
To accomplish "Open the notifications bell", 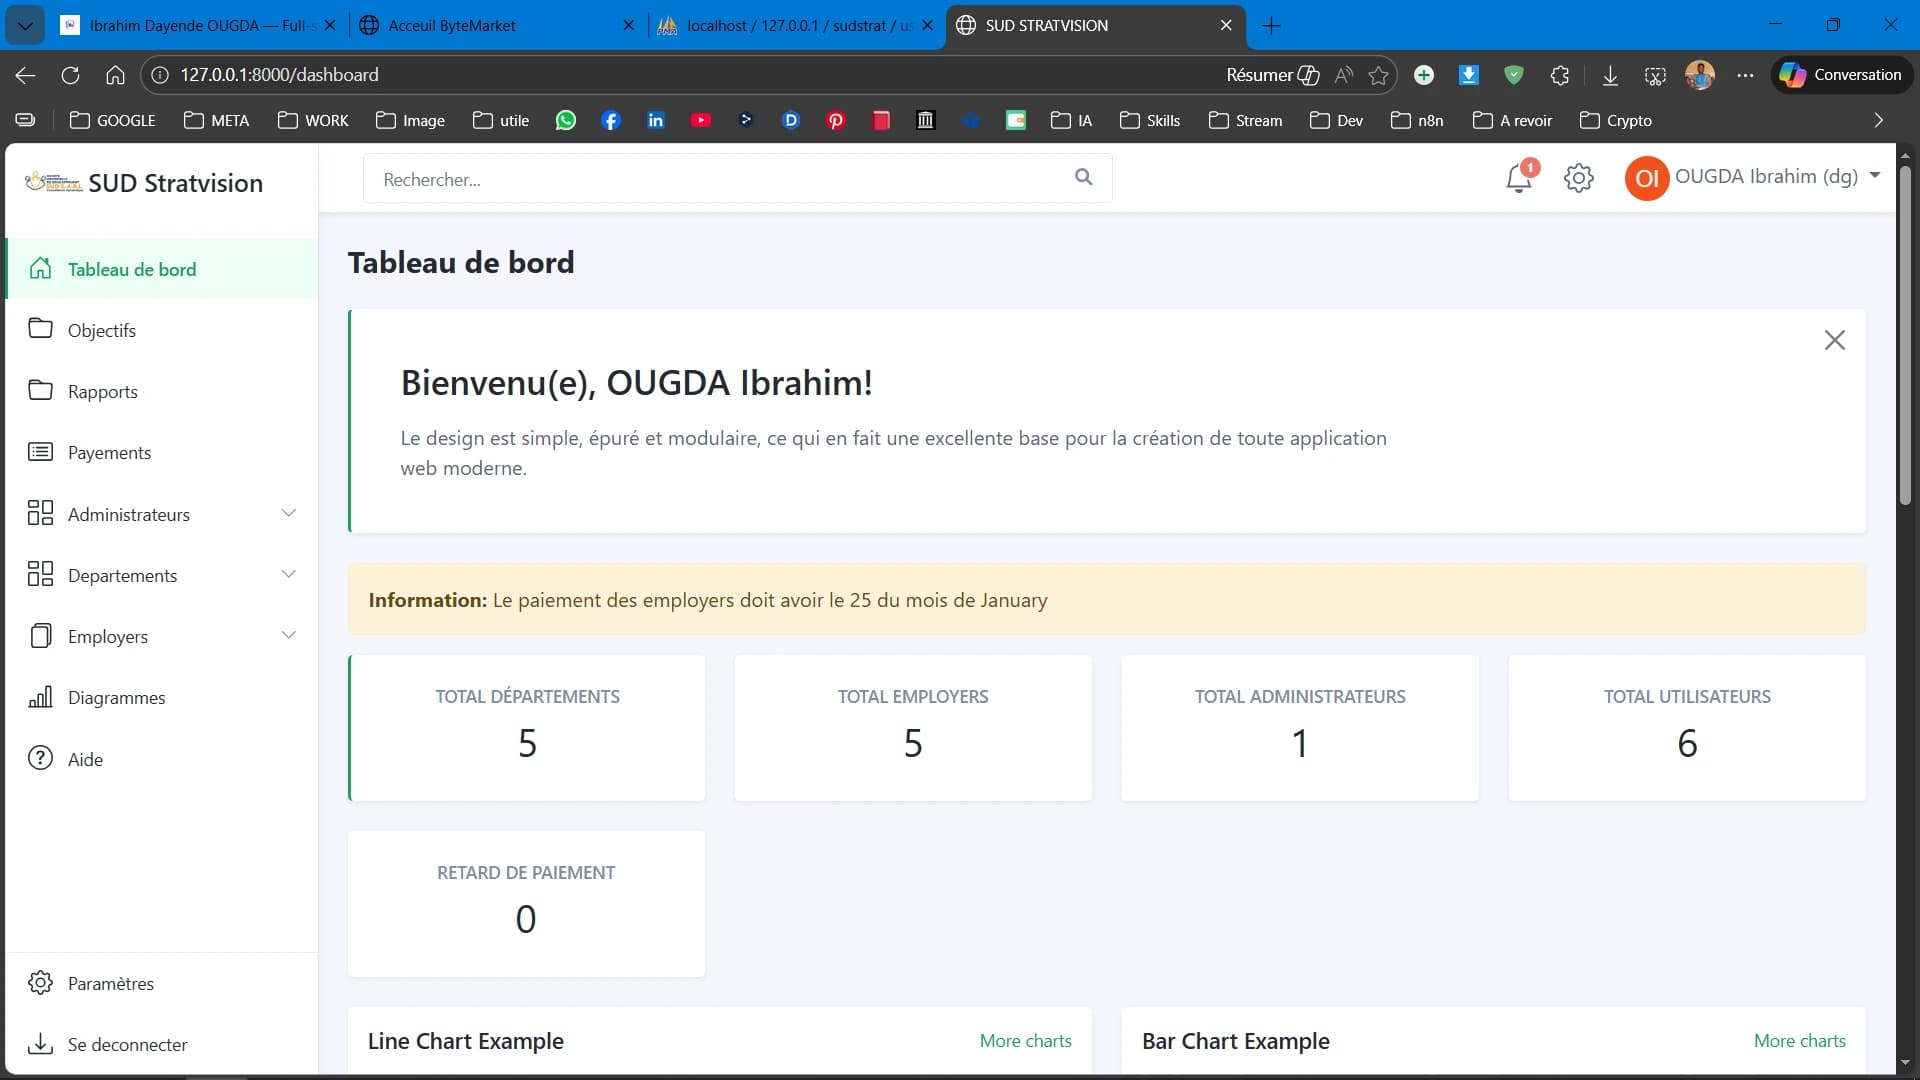I will 1520,178.
